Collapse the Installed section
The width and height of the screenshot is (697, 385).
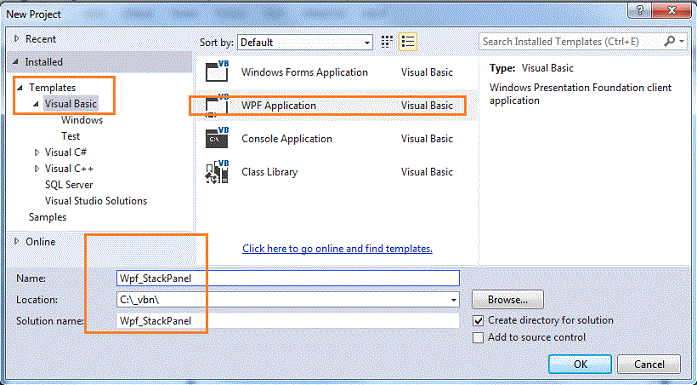point(16,62)
